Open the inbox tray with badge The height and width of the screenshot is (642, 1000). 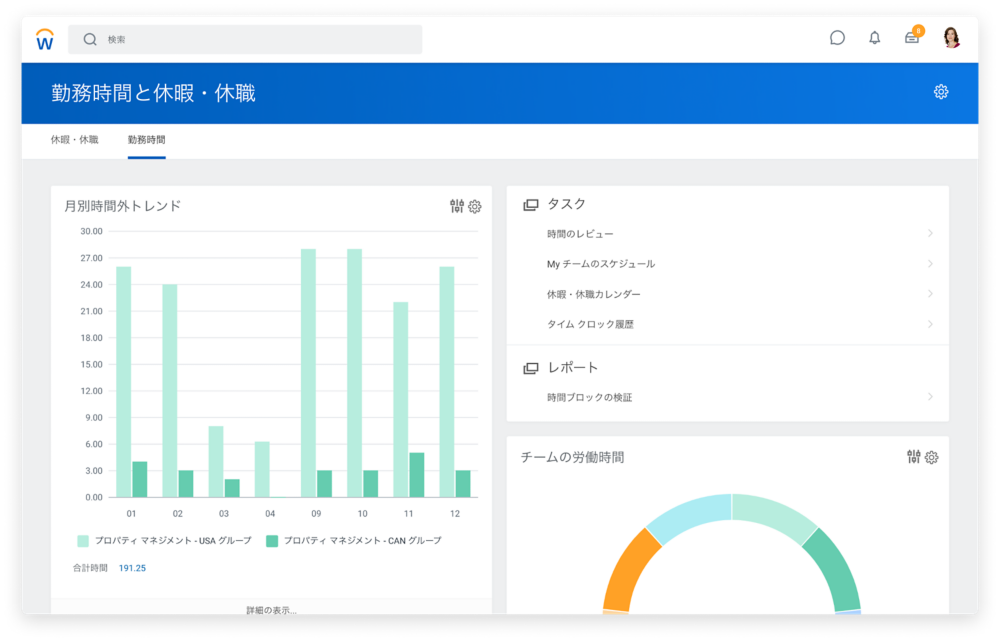coord(912,38)
